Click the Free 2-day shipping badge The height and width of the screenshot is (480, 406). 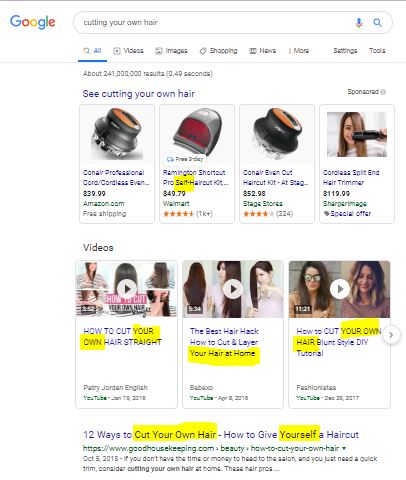click(x=185, y=159)
